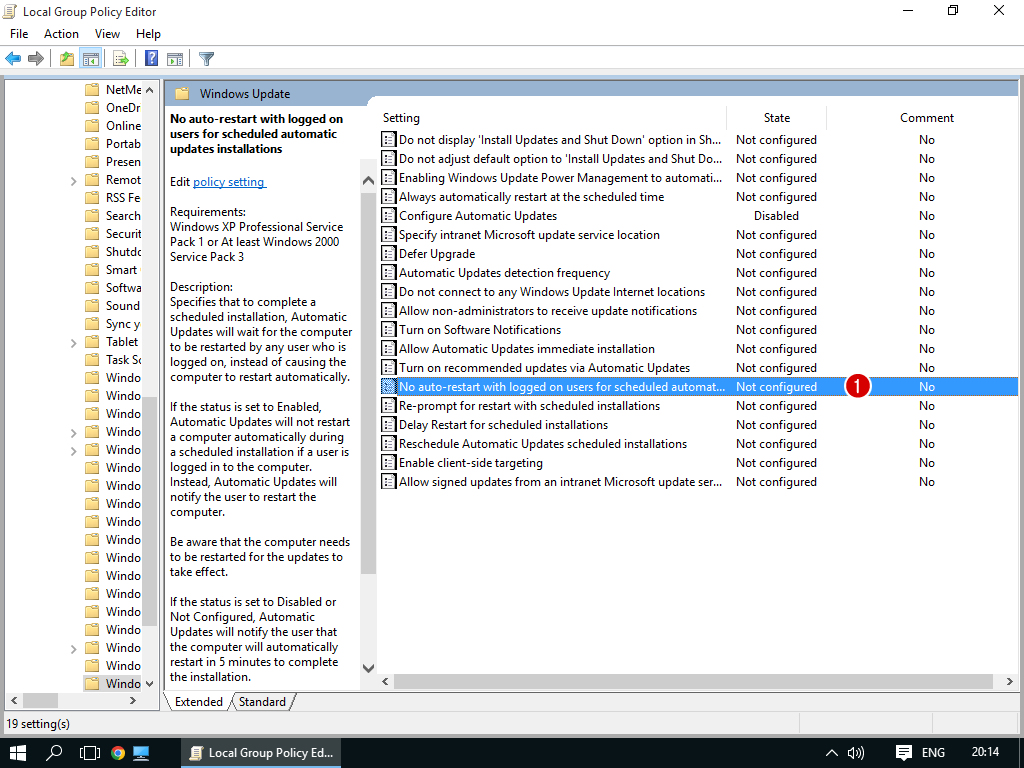
Task: Click the Filter funnel toolbar icon
Action: point(206,59)
